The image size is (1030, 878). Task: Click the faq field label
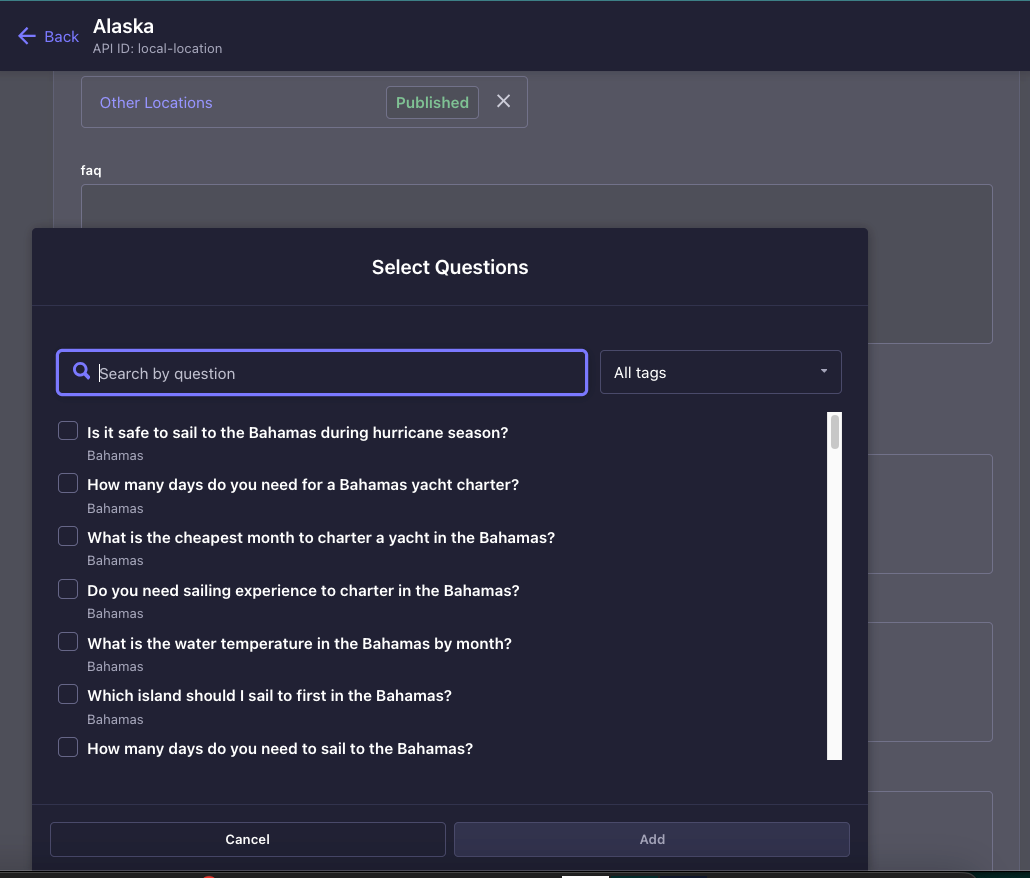click(x=91, y=171)
